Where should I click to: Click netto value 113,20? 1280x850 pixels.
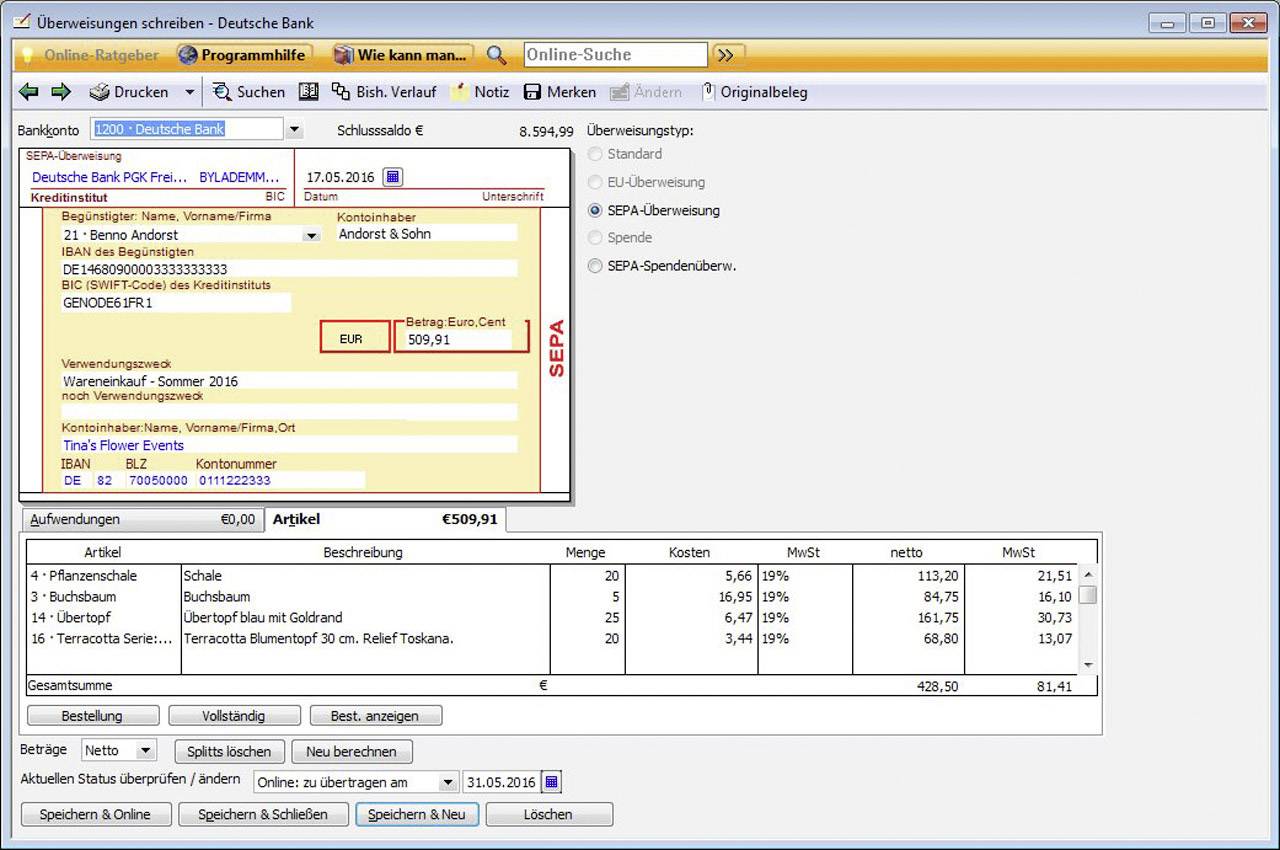click(x=908, y=576)
